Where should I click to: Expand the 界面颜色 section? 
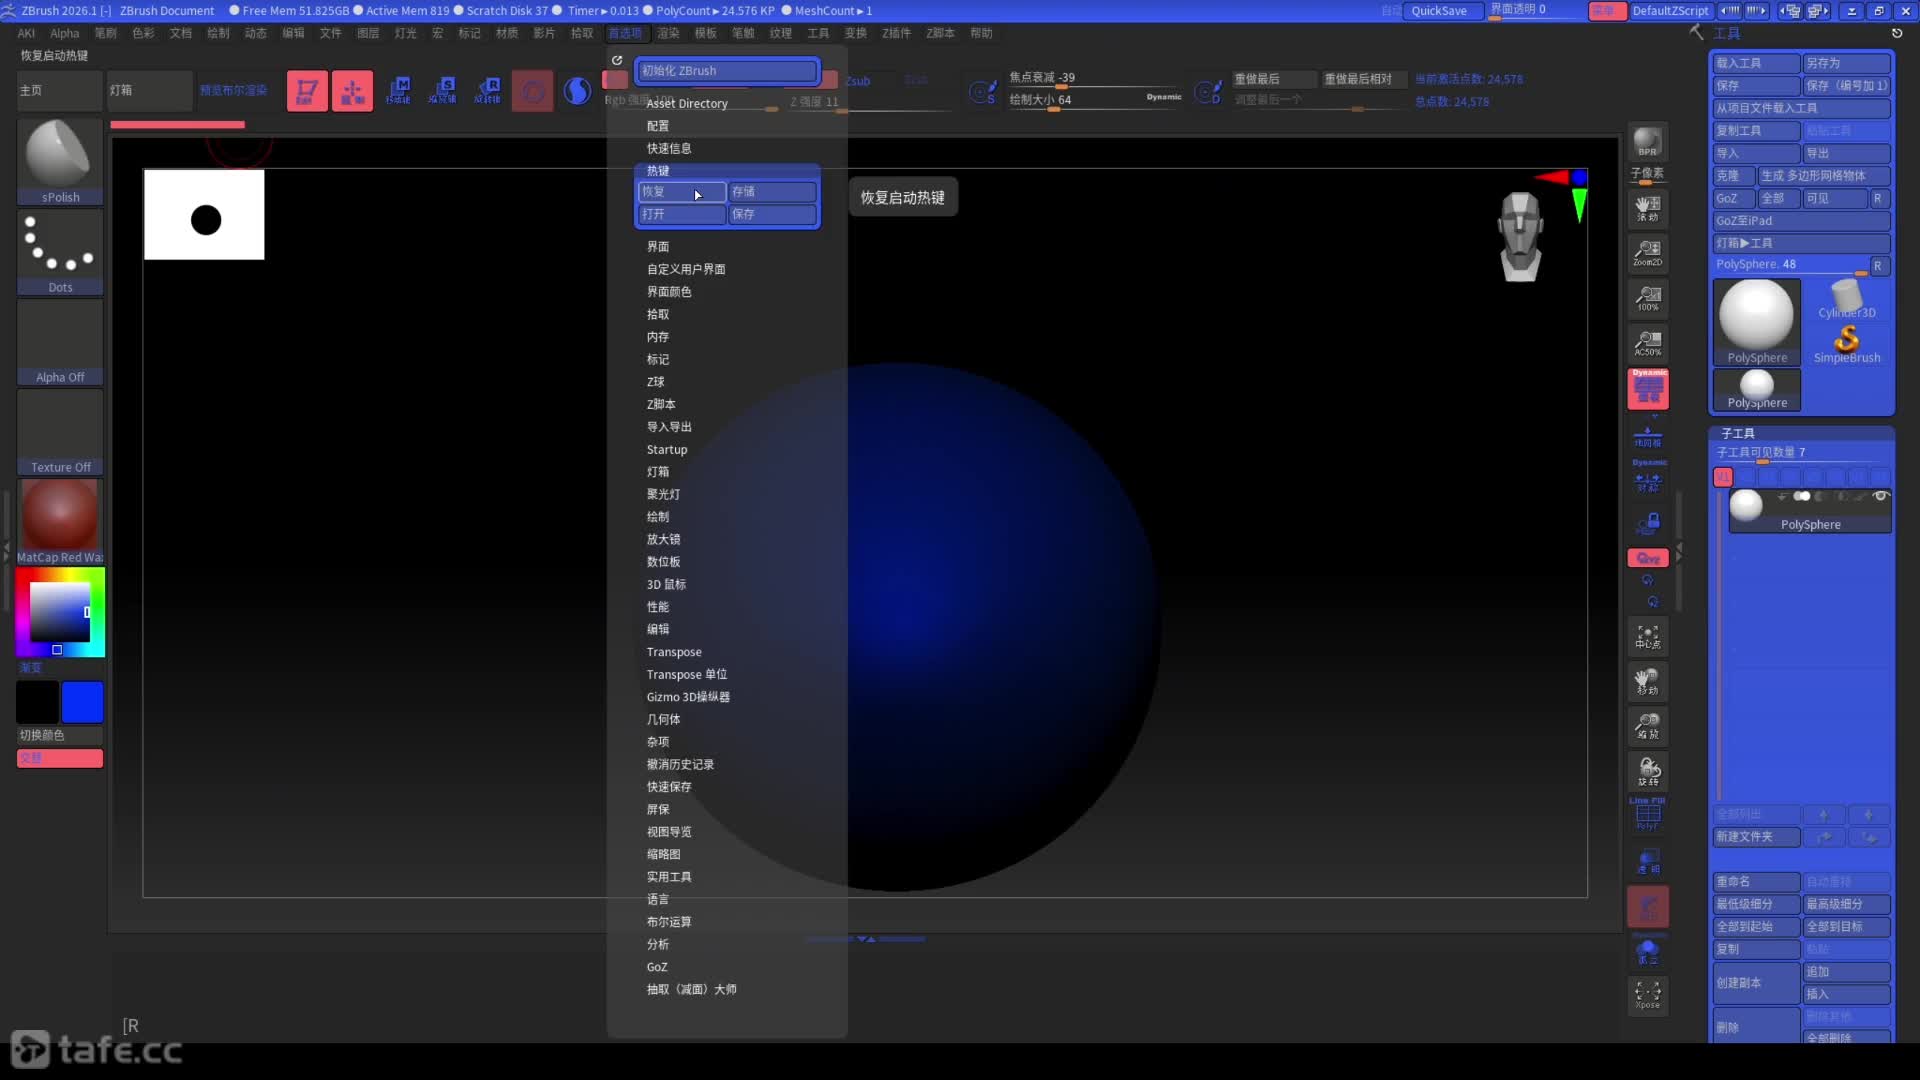click(669, 292)
